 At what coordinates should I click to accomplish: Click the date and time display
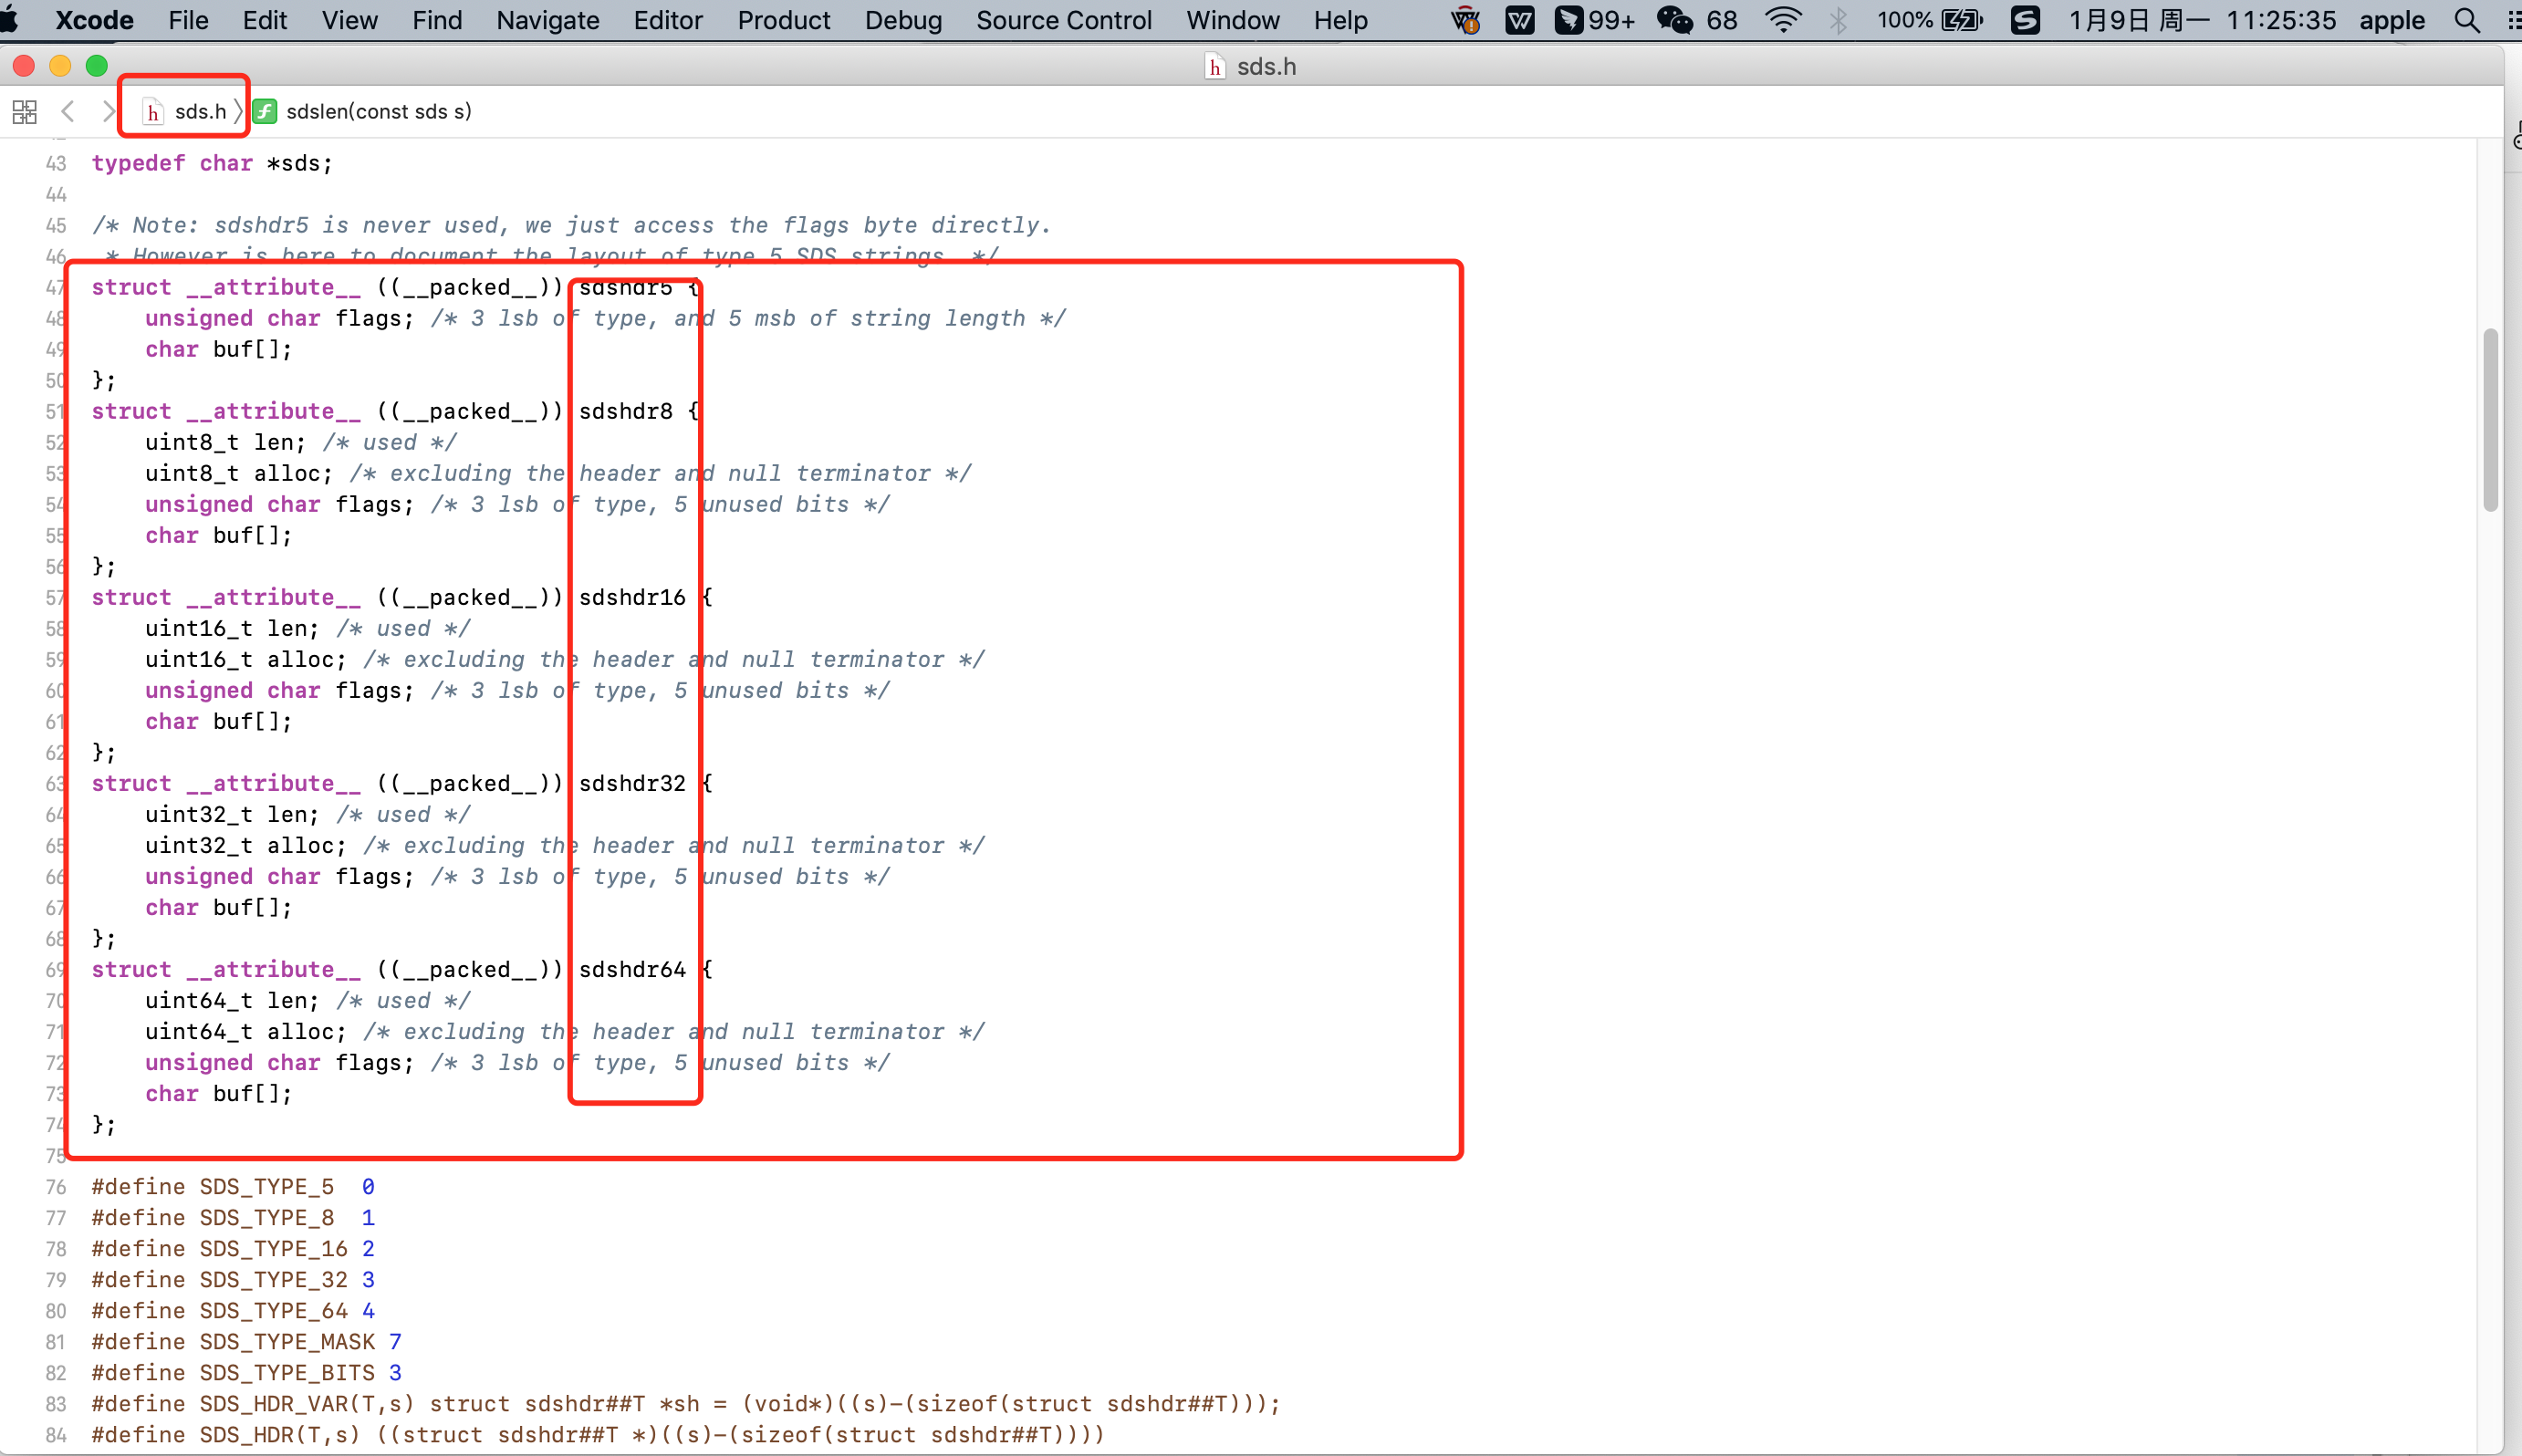tap(2201, 20)
